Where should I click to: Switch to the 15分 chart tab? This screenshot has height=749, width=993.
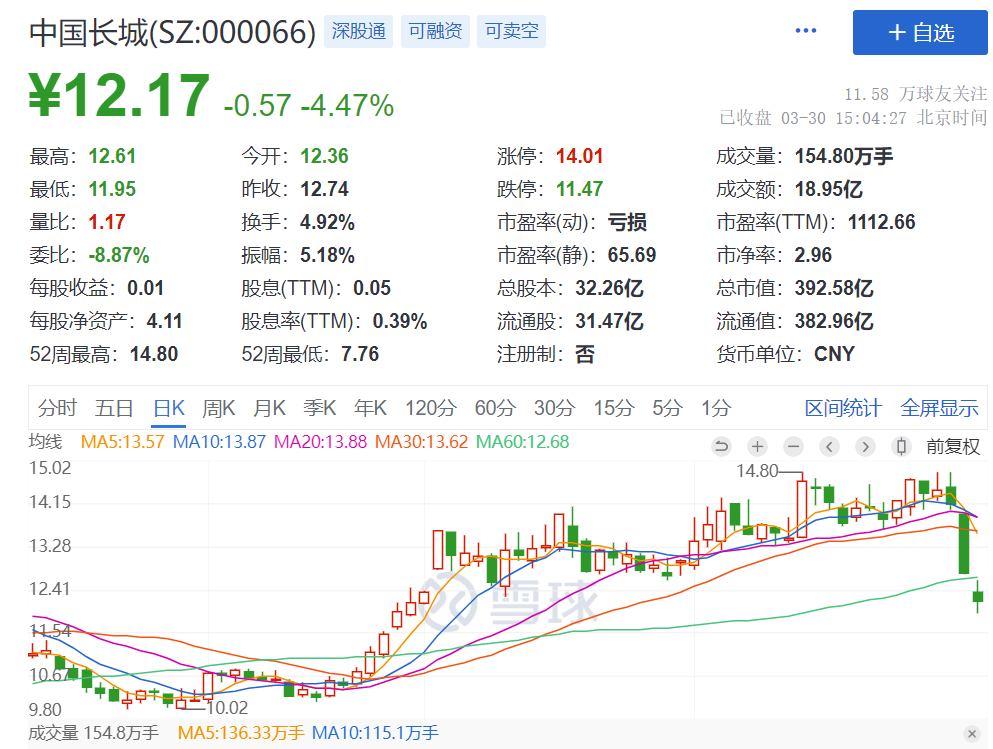(613, 408)
